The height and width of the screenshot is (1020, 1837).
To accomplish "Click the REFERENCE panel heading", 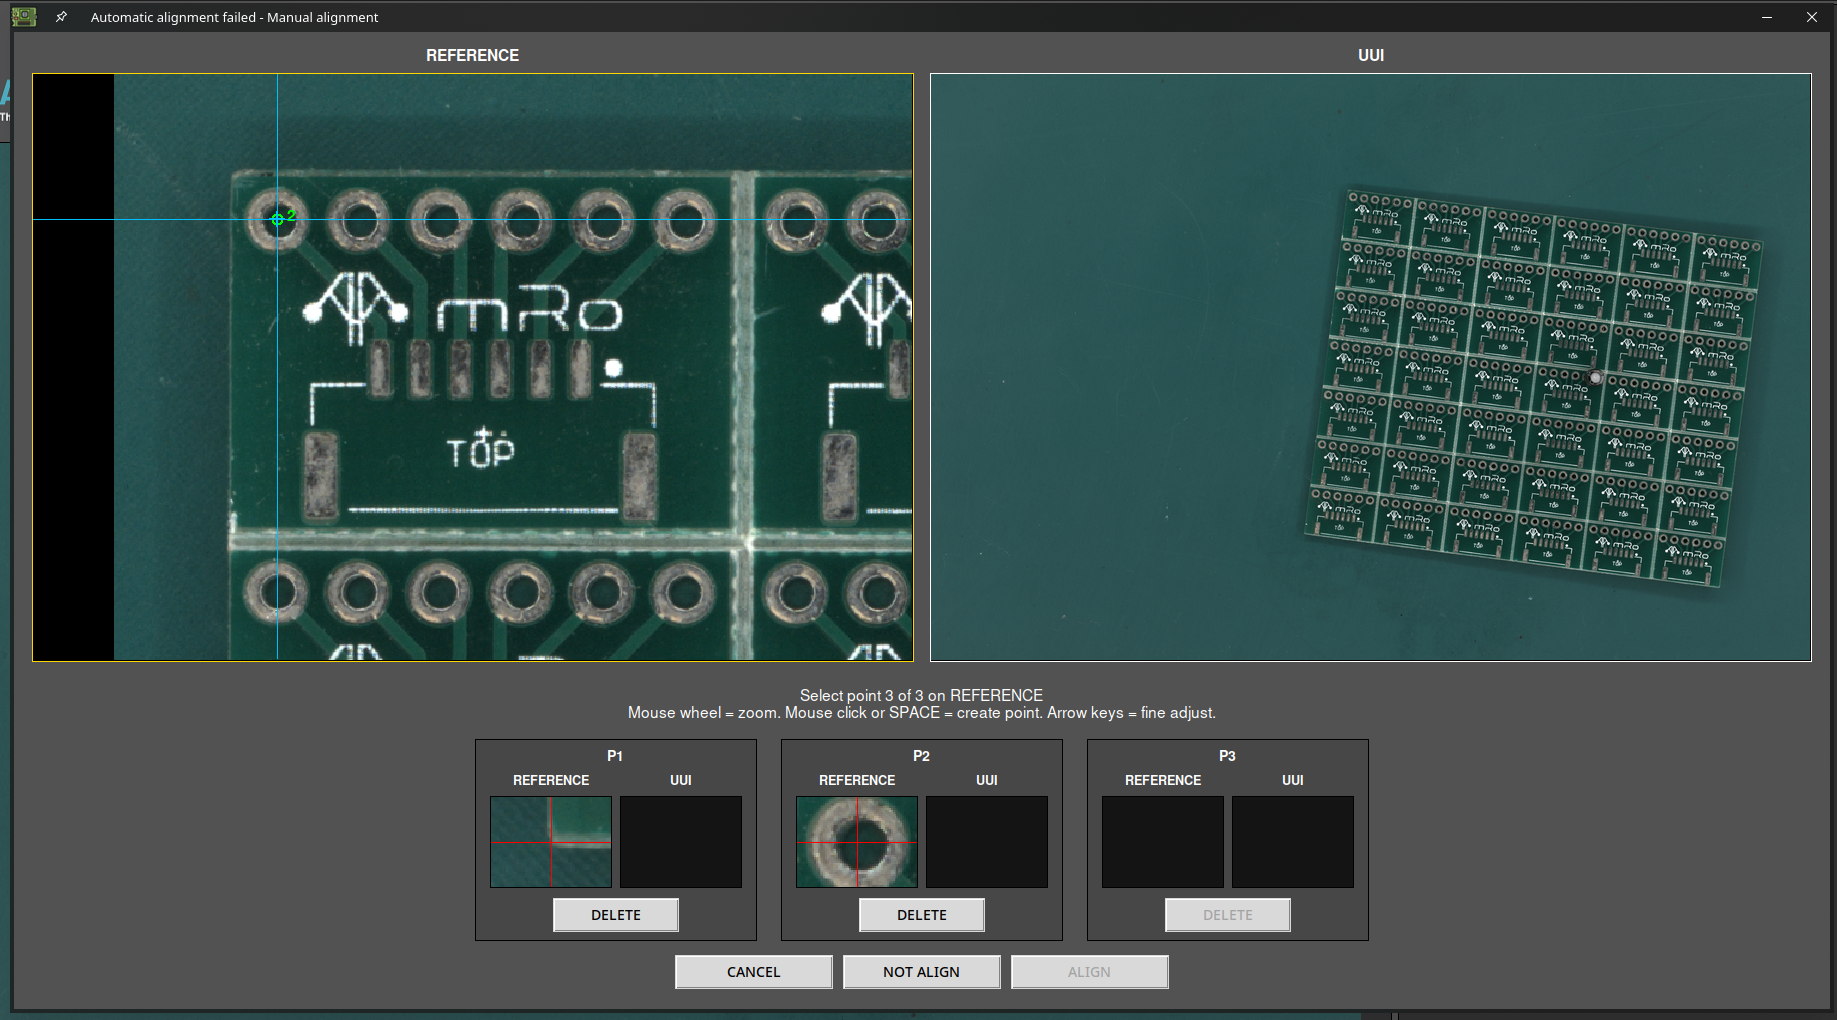I will pos(473,56).
